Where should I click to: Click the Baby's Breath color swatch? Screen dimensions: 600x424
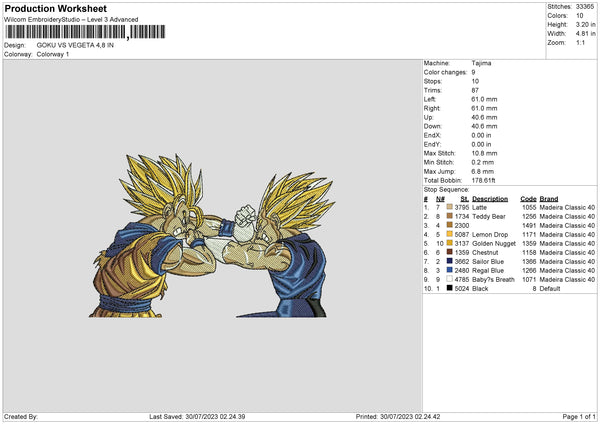tap(449, 279)
